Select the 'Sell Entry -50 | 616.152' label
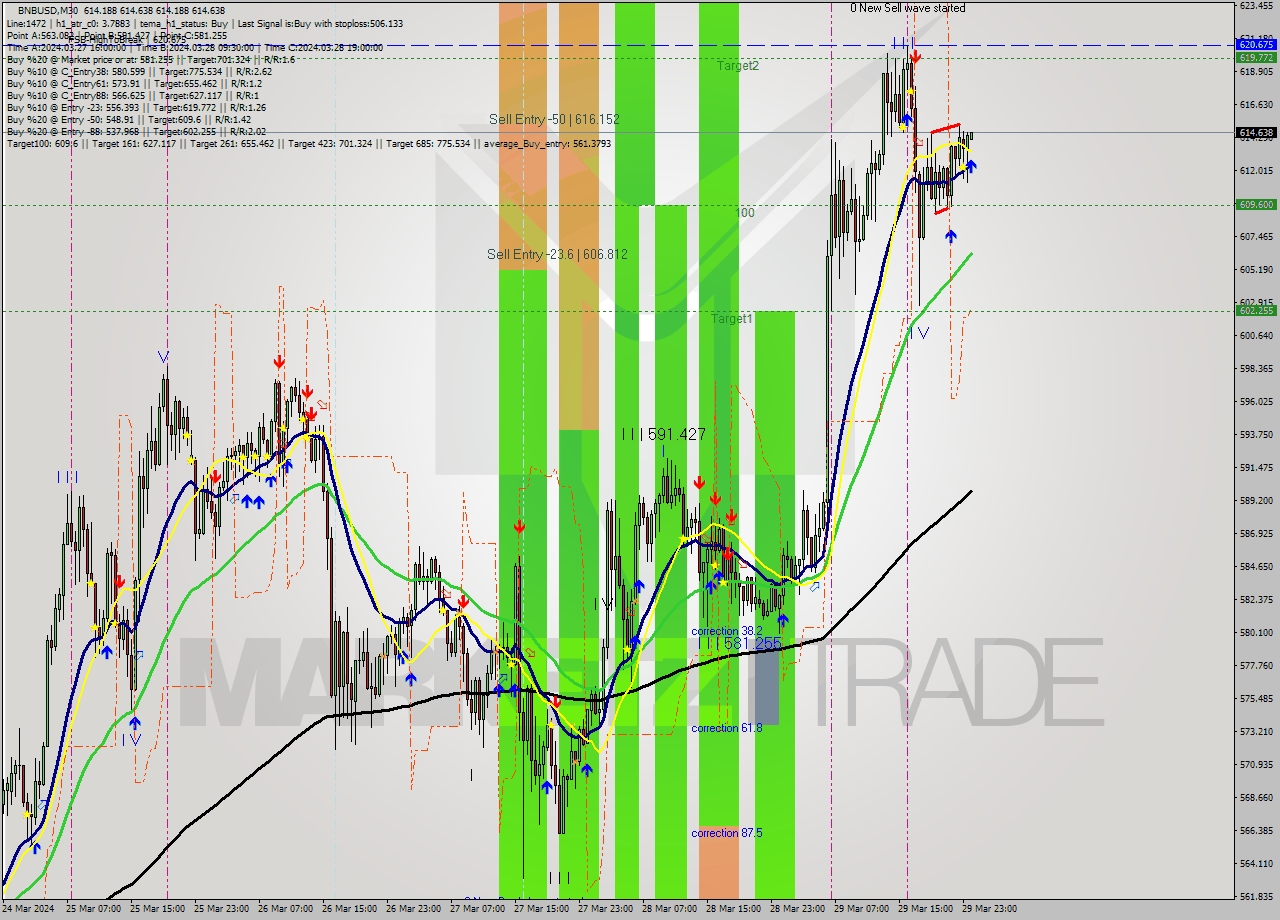 click(554, 119)
